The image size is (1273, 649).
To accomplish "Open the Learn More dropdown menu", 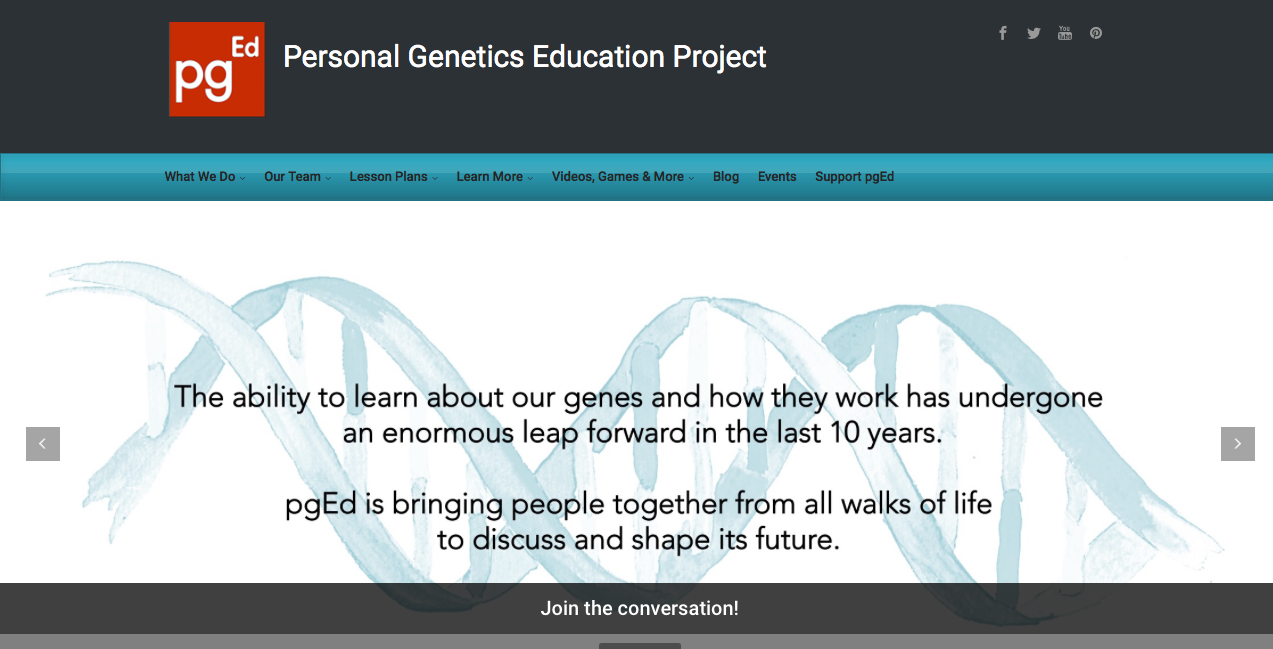I will [x=494, y=177].
